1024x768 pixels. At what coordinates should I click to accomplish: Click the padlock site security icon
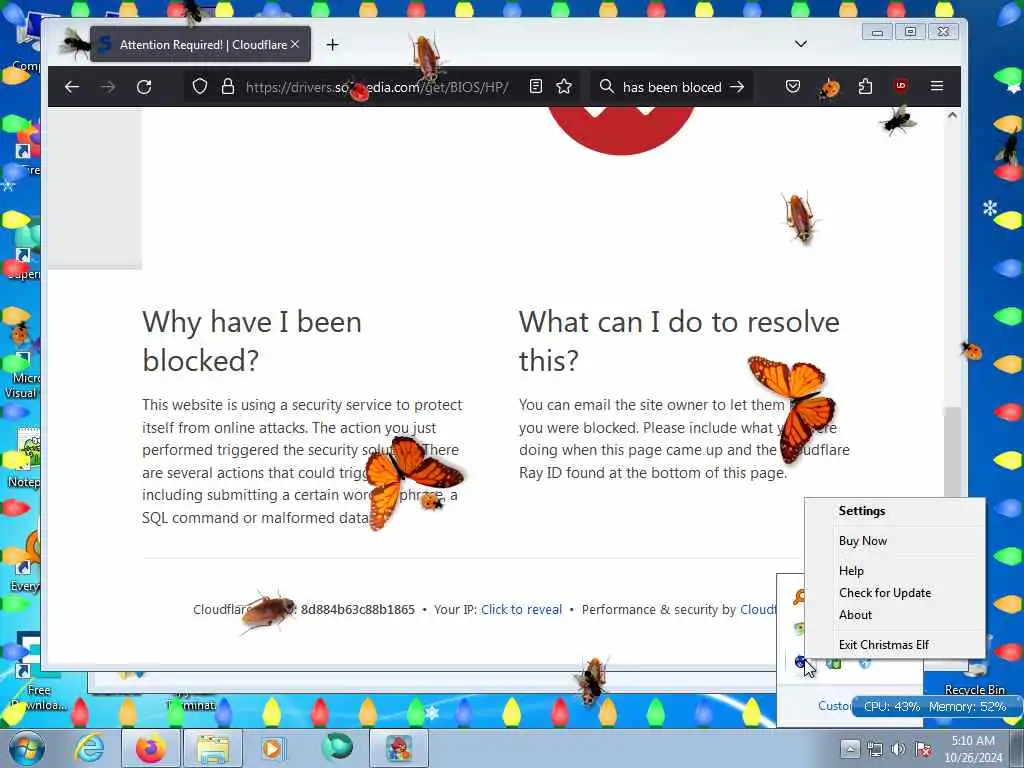coord(227,86)
